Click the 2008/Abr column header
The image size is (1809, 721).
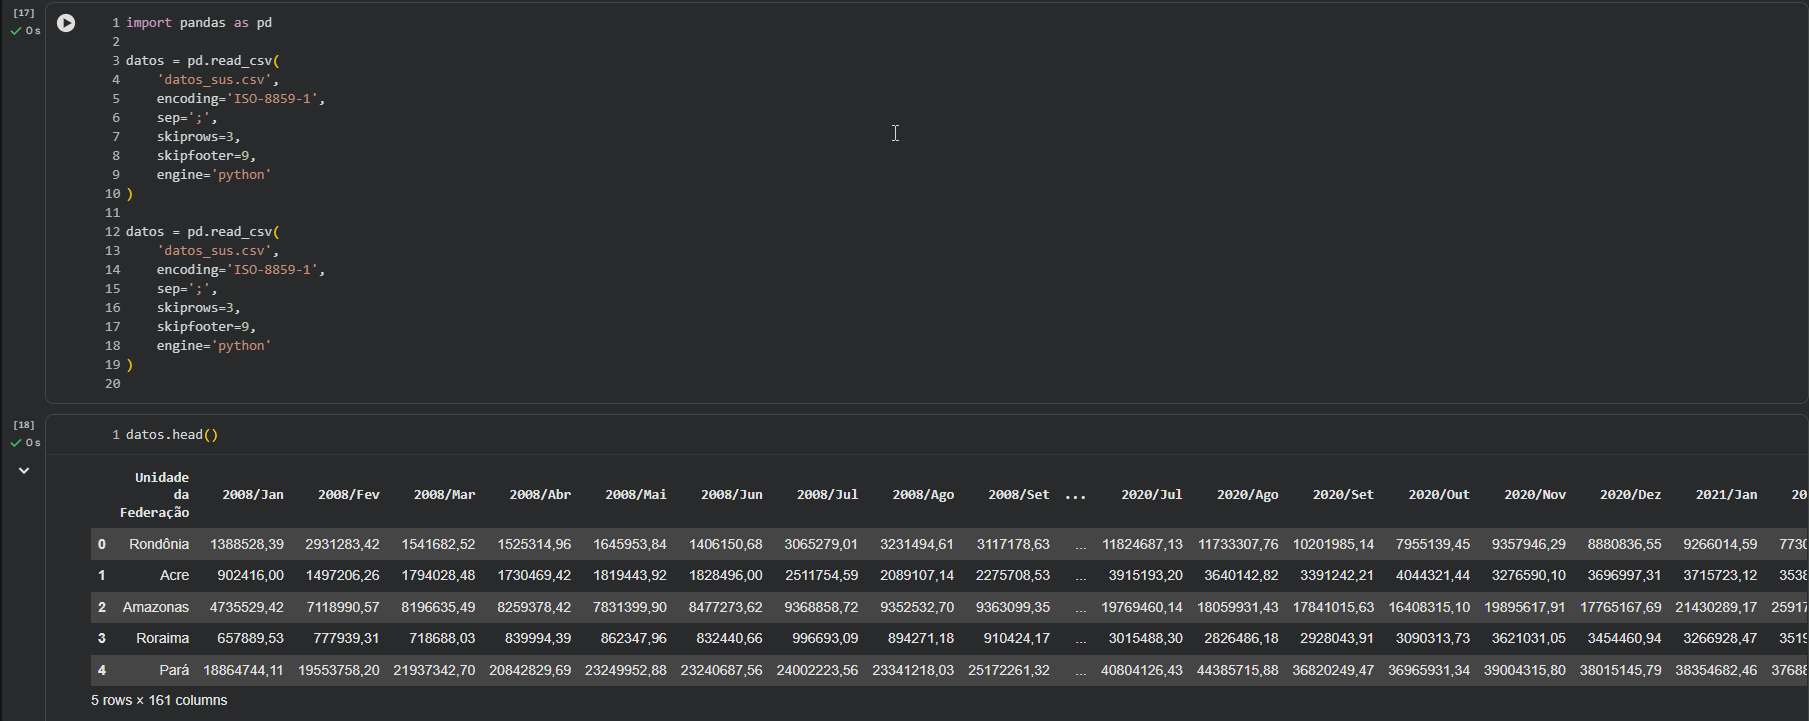click(540, 495)
